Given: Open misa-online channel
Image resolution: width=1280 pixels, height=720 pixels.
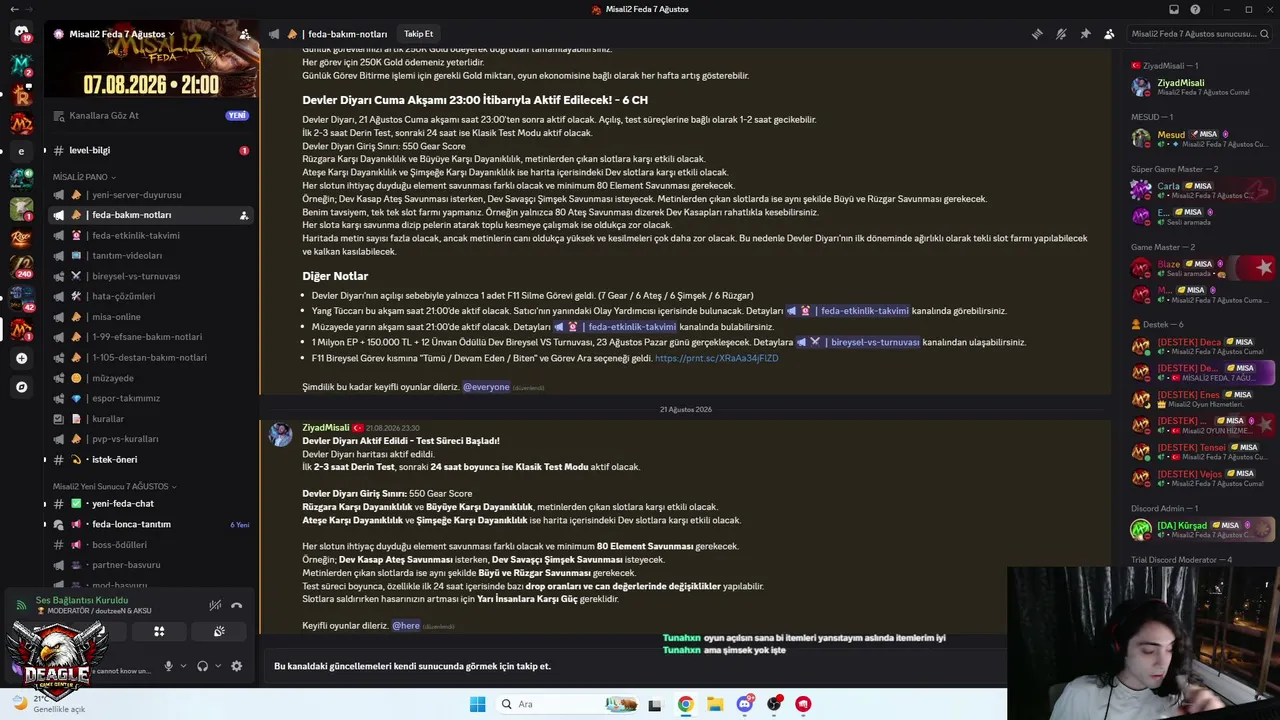Looking at the screenshot, I should click(151, 317).
